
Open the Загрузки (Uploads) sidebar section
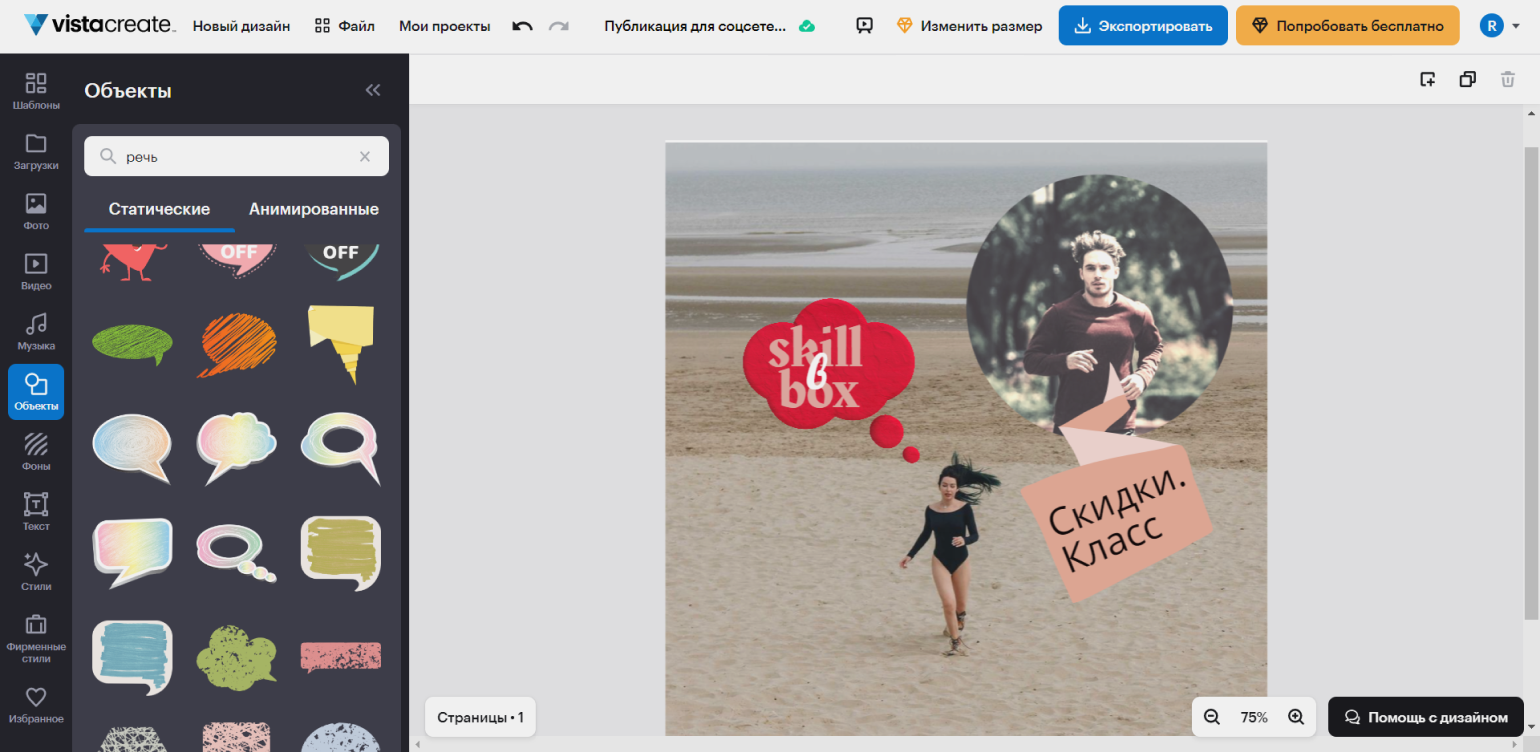pyautogui.click(x=36, y=151)
